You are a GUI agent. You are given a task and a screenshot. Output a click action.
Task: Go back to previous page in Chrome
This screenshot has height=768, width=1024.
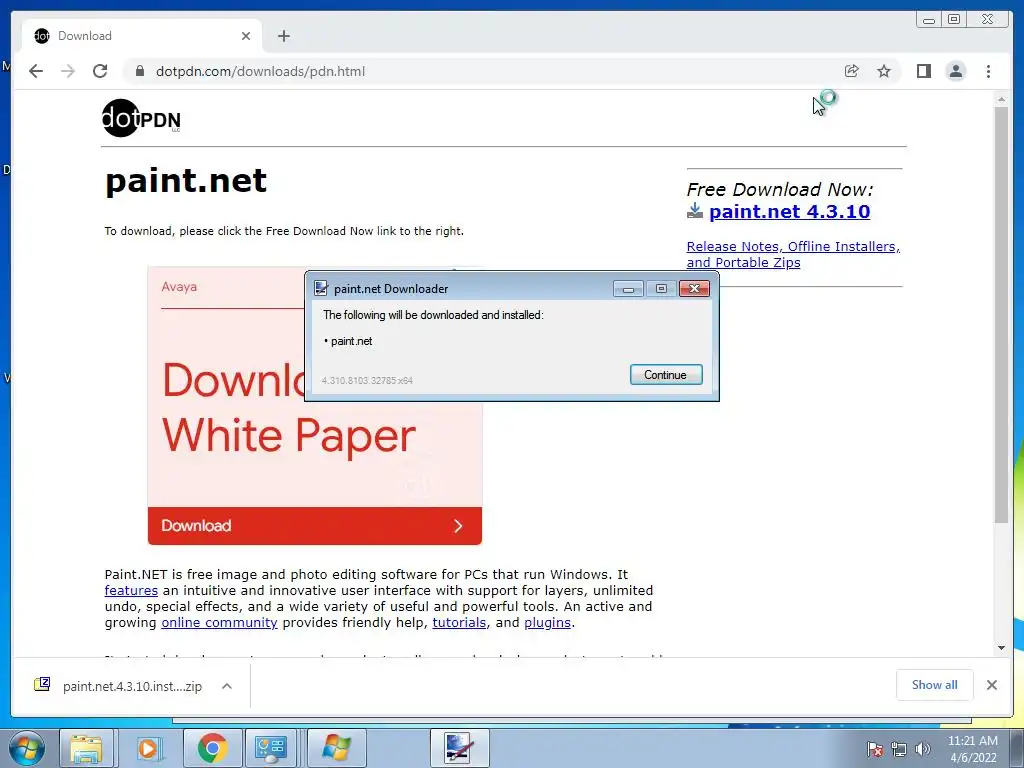36,71
